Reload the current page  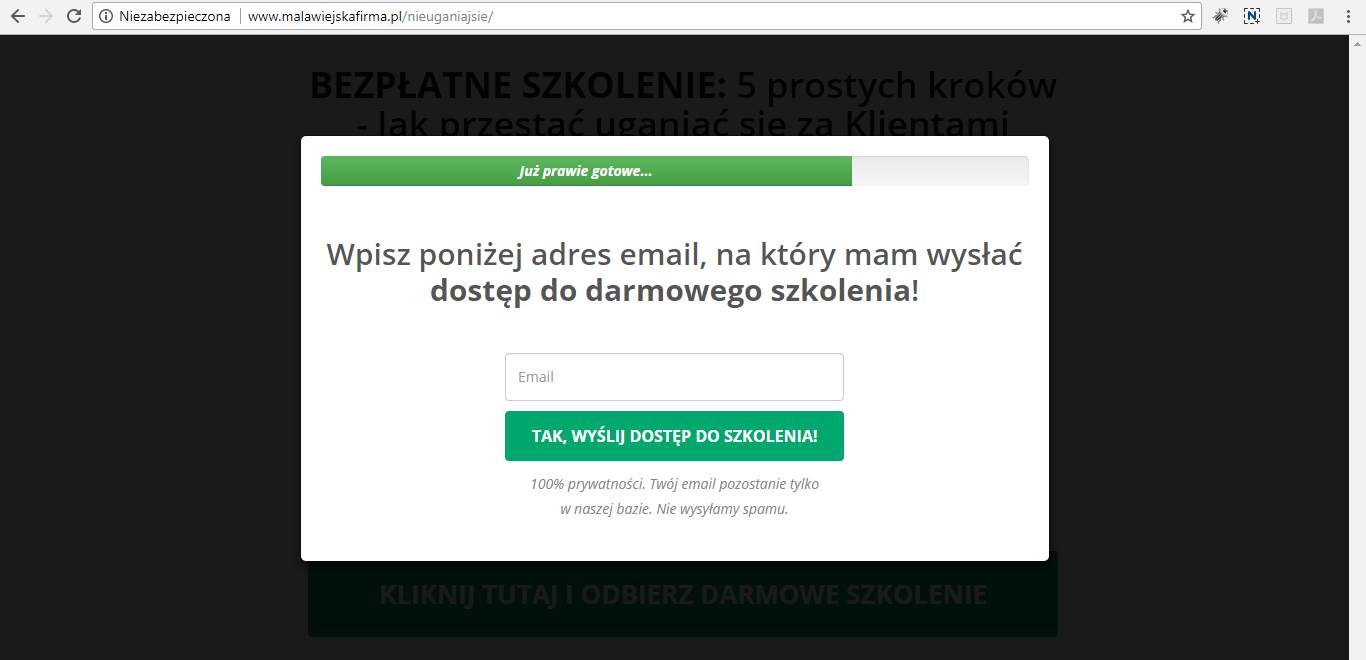pyautogui.click(x=73, y=16)
